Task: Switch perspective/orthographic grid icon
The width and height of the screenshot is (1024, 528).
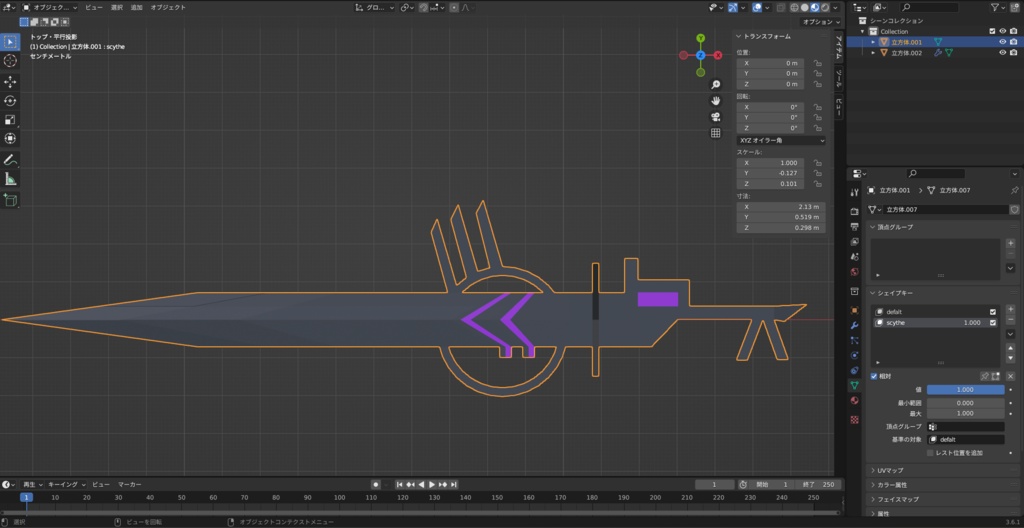Action: pos(716,133)
